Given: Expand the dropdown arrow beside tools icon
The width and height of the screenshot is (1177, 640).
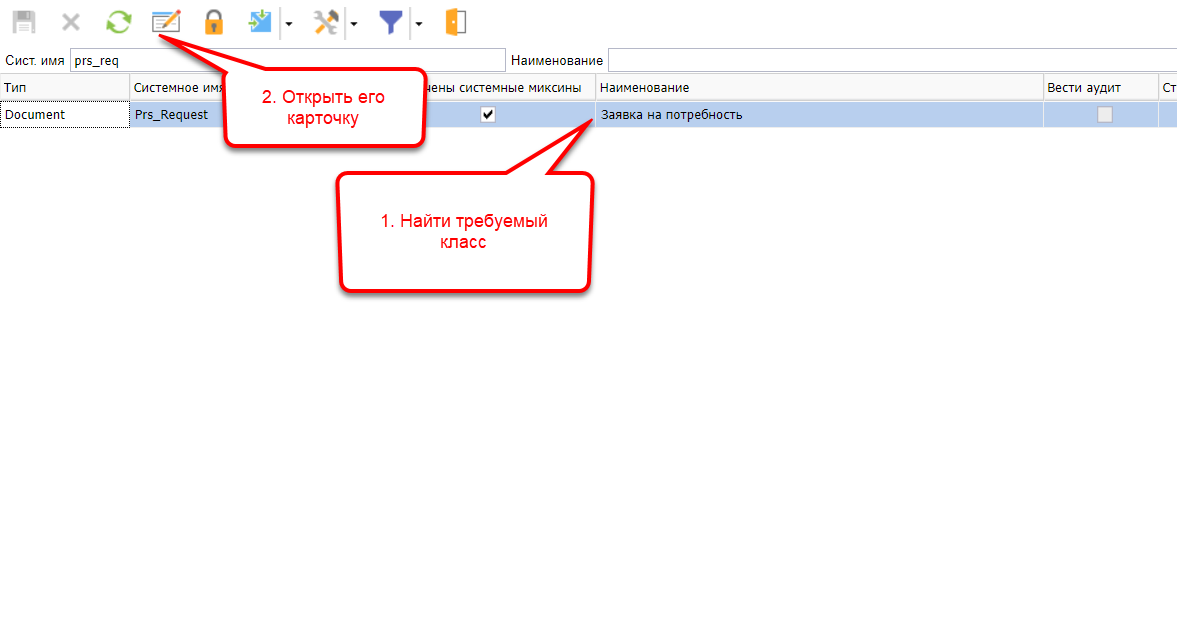Looking at the screenshot, I should click(353, 23).
